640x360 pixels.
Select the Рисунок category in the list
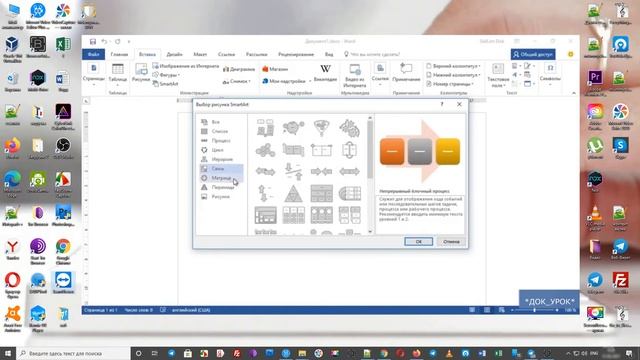tap(221, 197)
